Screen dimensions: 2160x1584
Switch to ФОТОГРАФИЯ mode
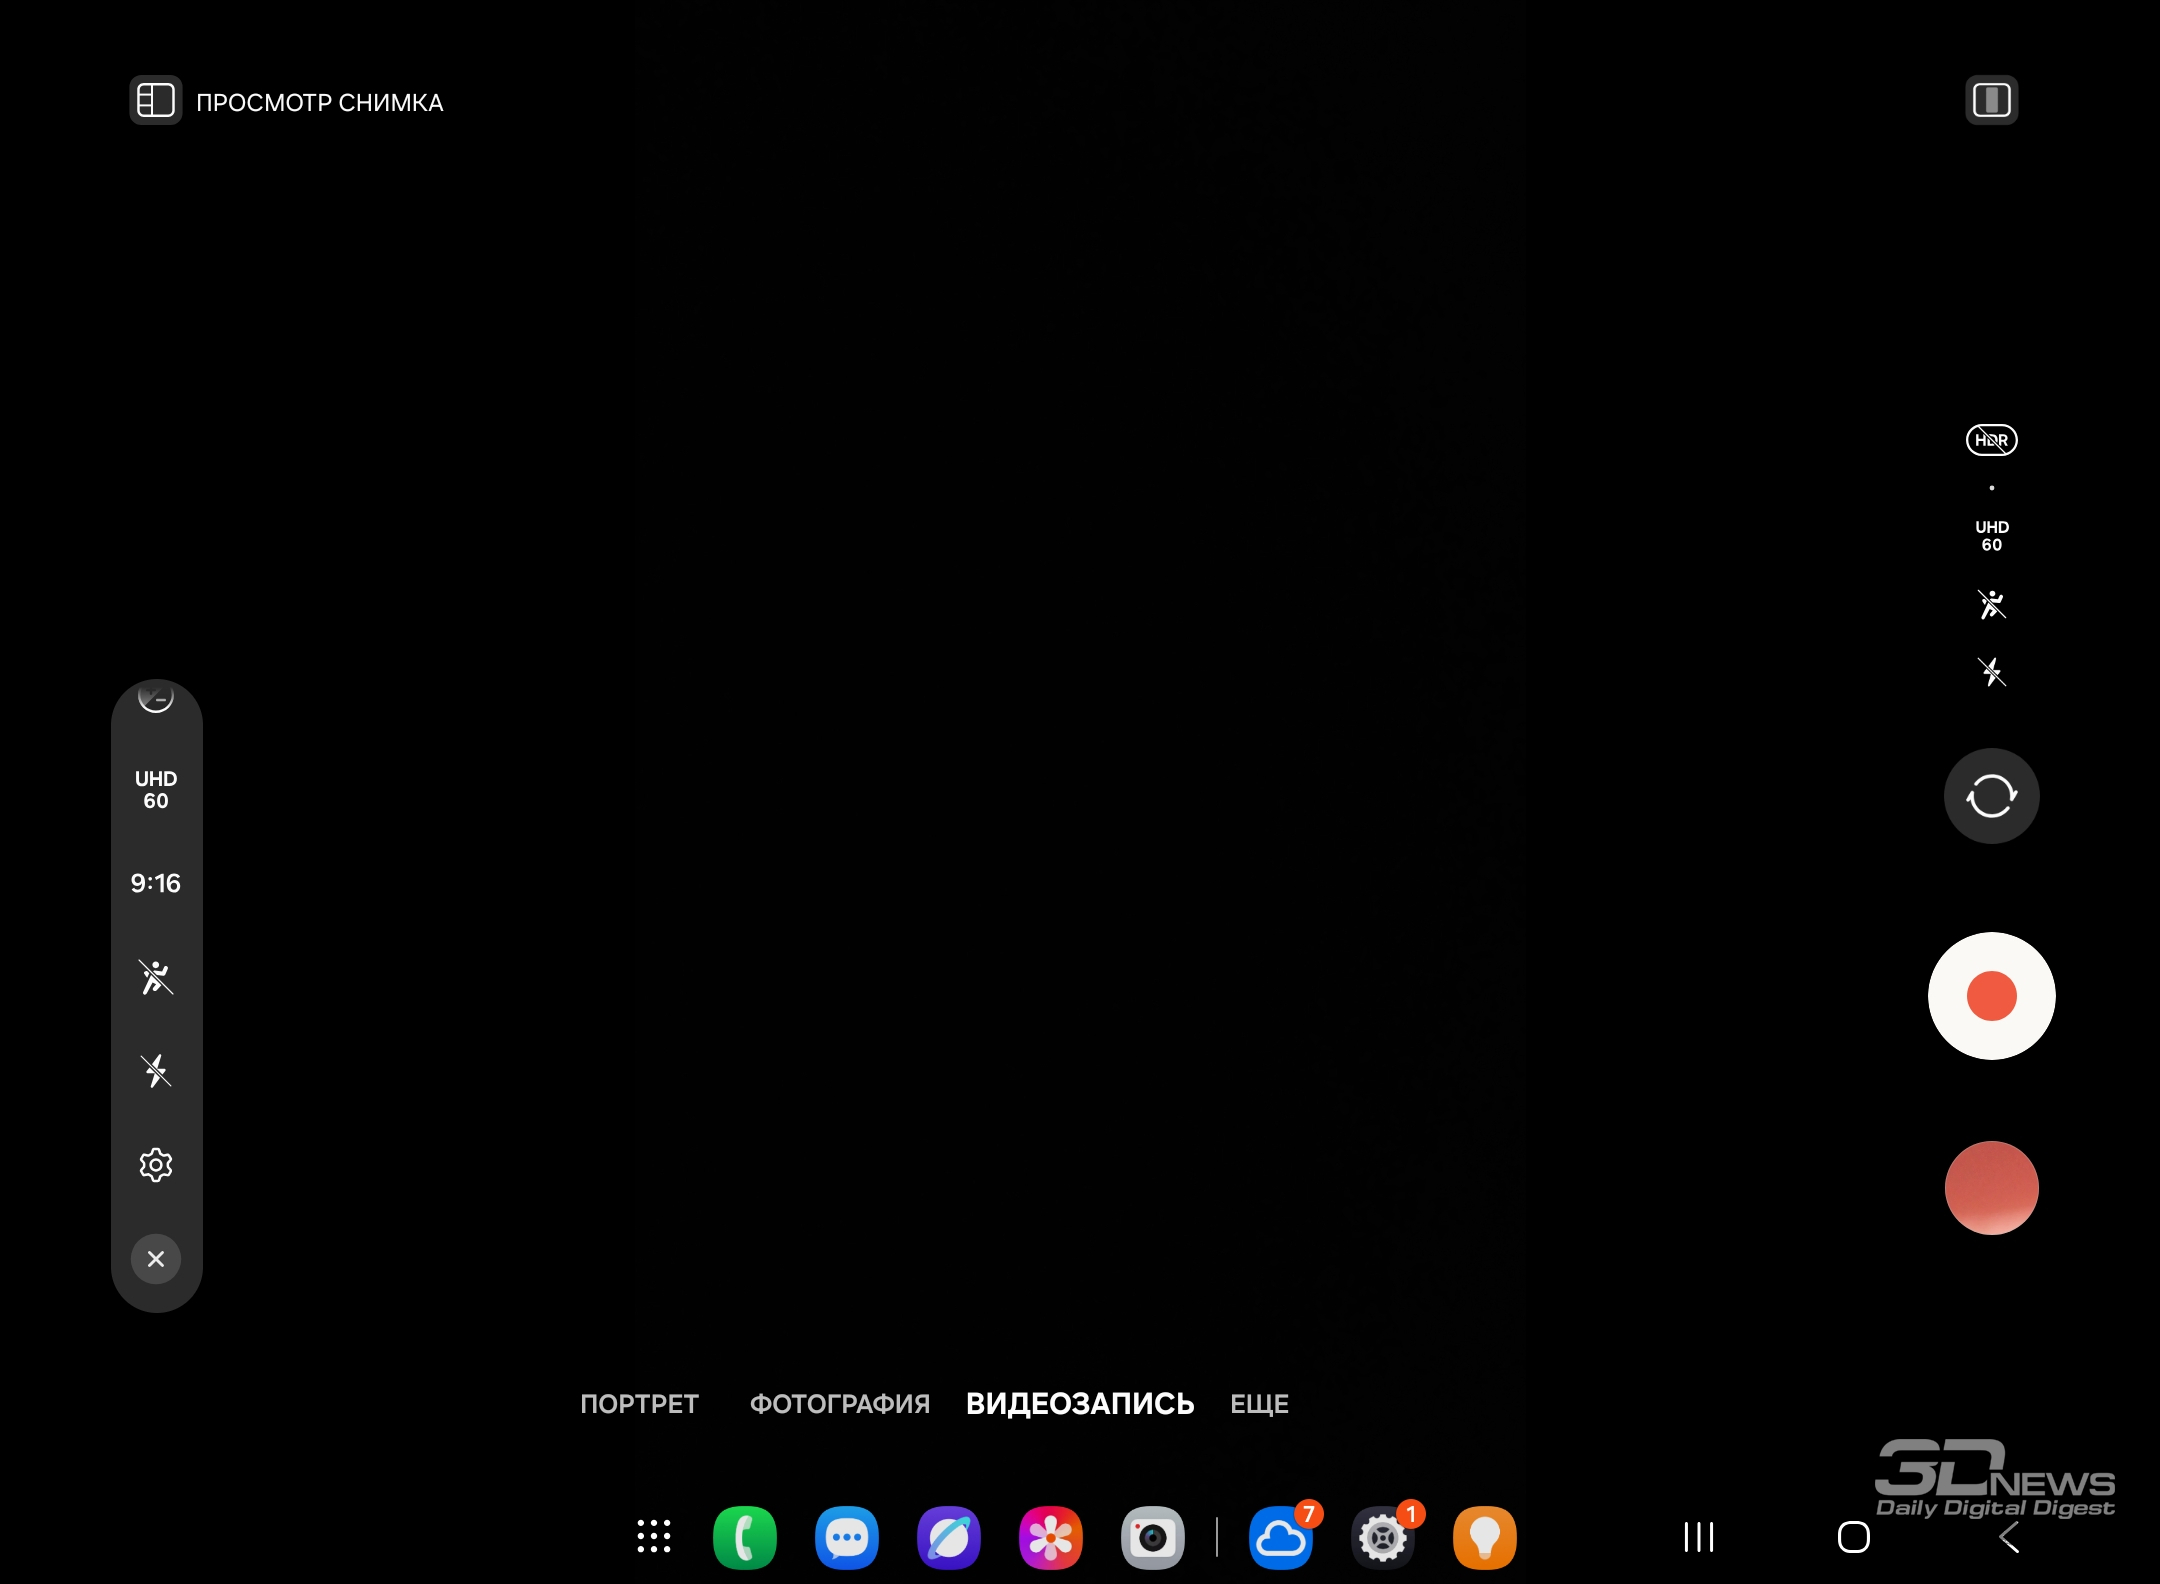pyautogui.click(x=839, y=1404)
